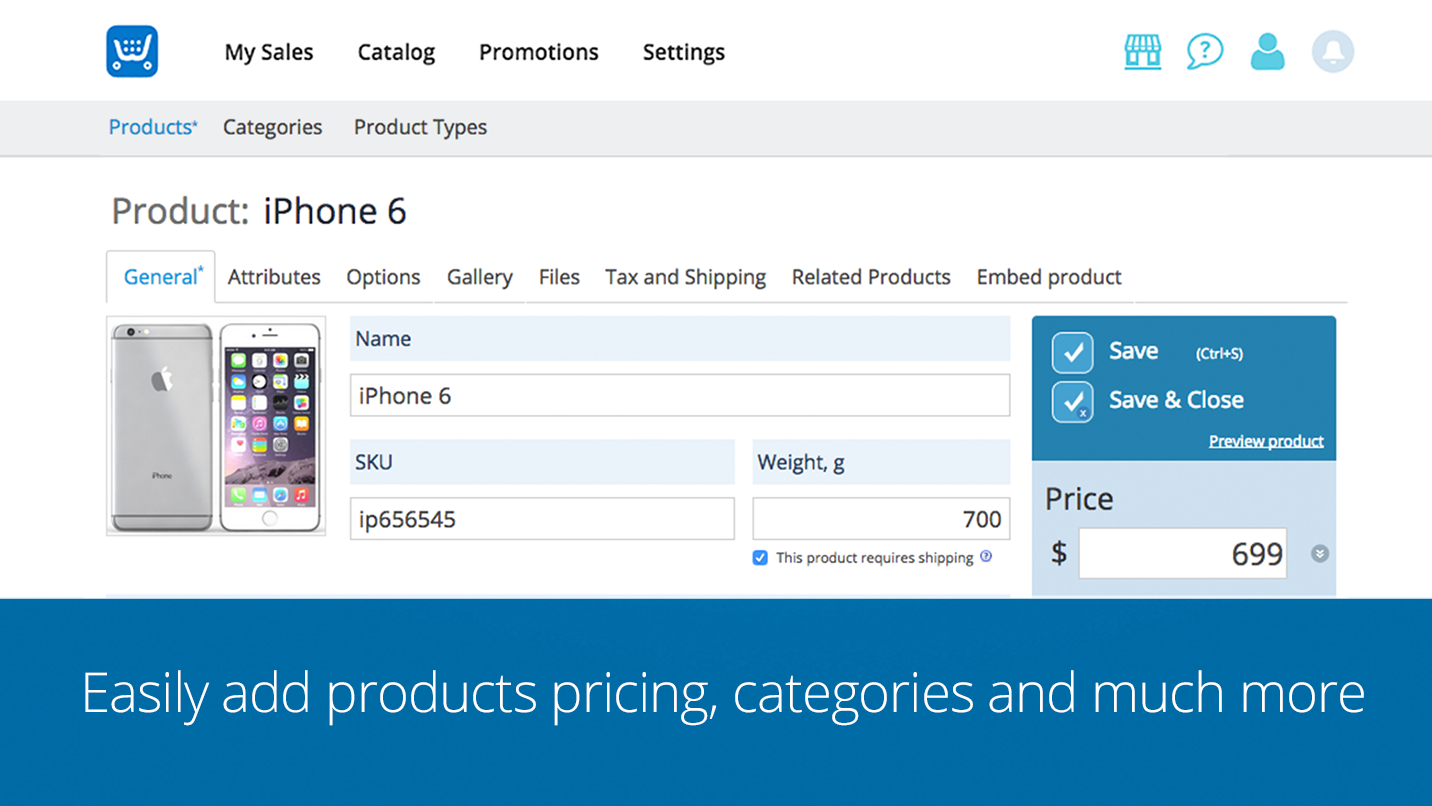Viewport: 1432px width, 806px height.
Task: Open the storefront icon in the header
Action: tap(1143, 51)
